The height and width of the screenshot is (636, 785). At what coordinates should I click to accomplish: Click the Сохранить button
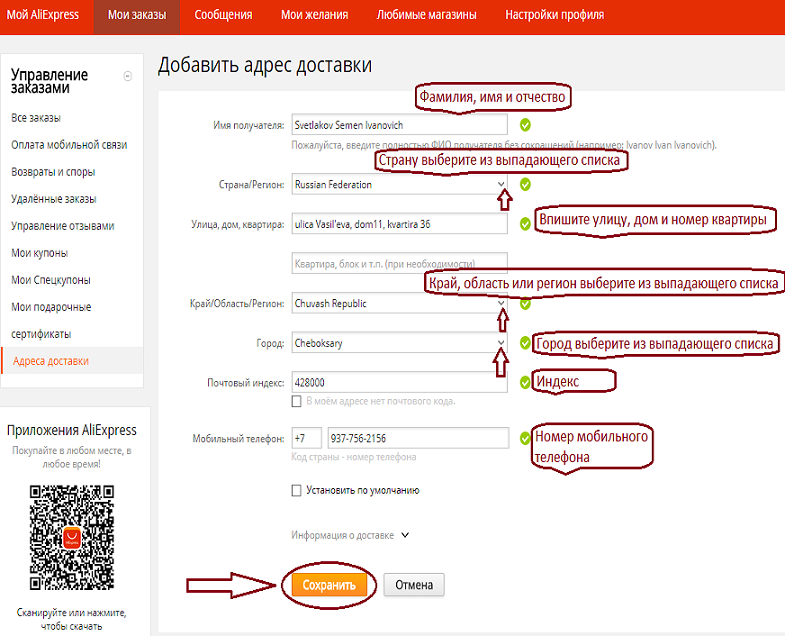point(329,585)
